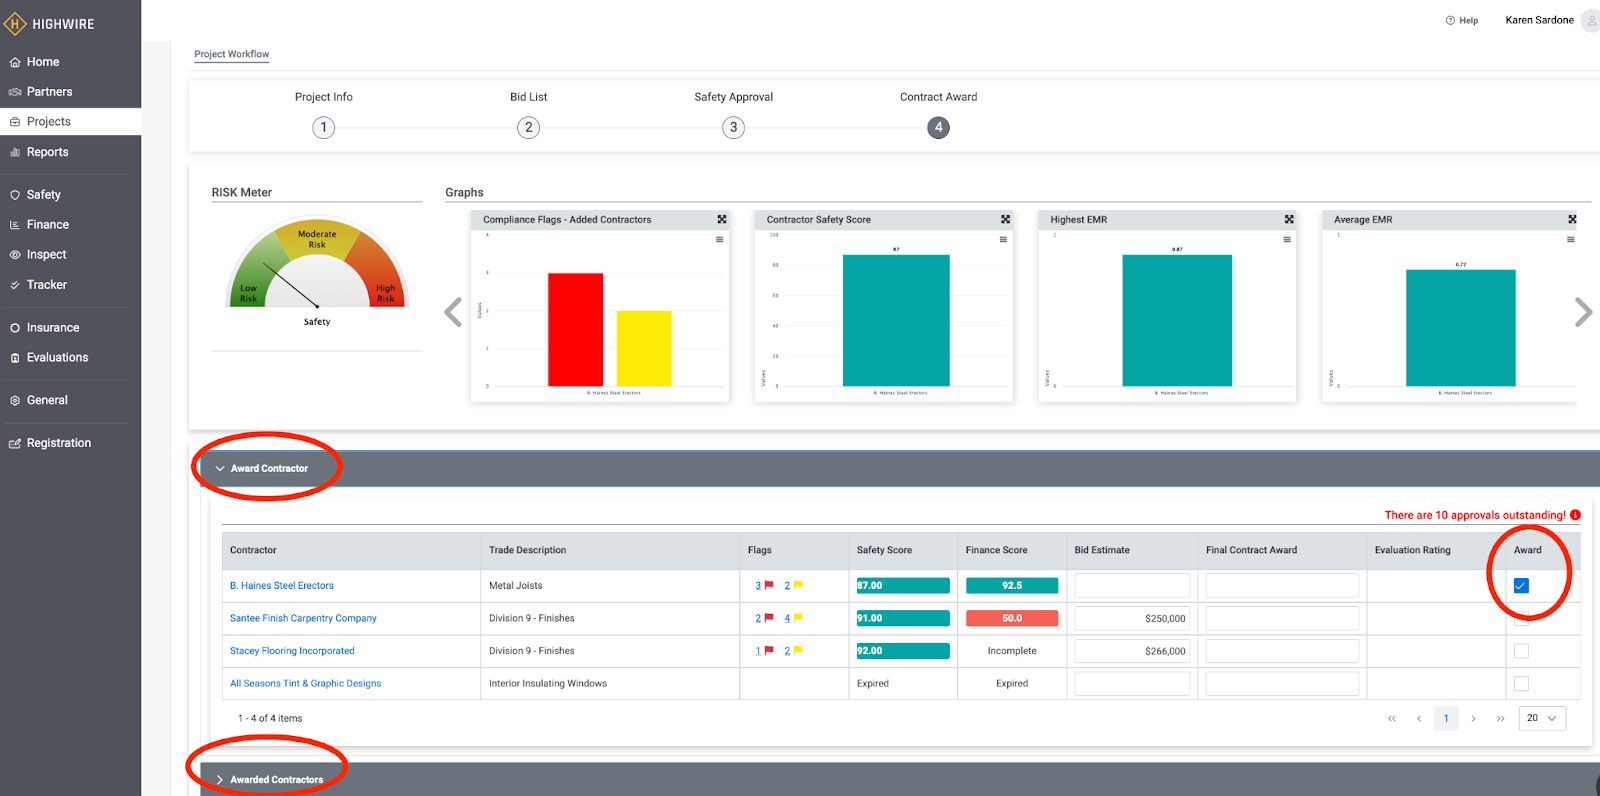Click the Highwire logo icon

15,23
